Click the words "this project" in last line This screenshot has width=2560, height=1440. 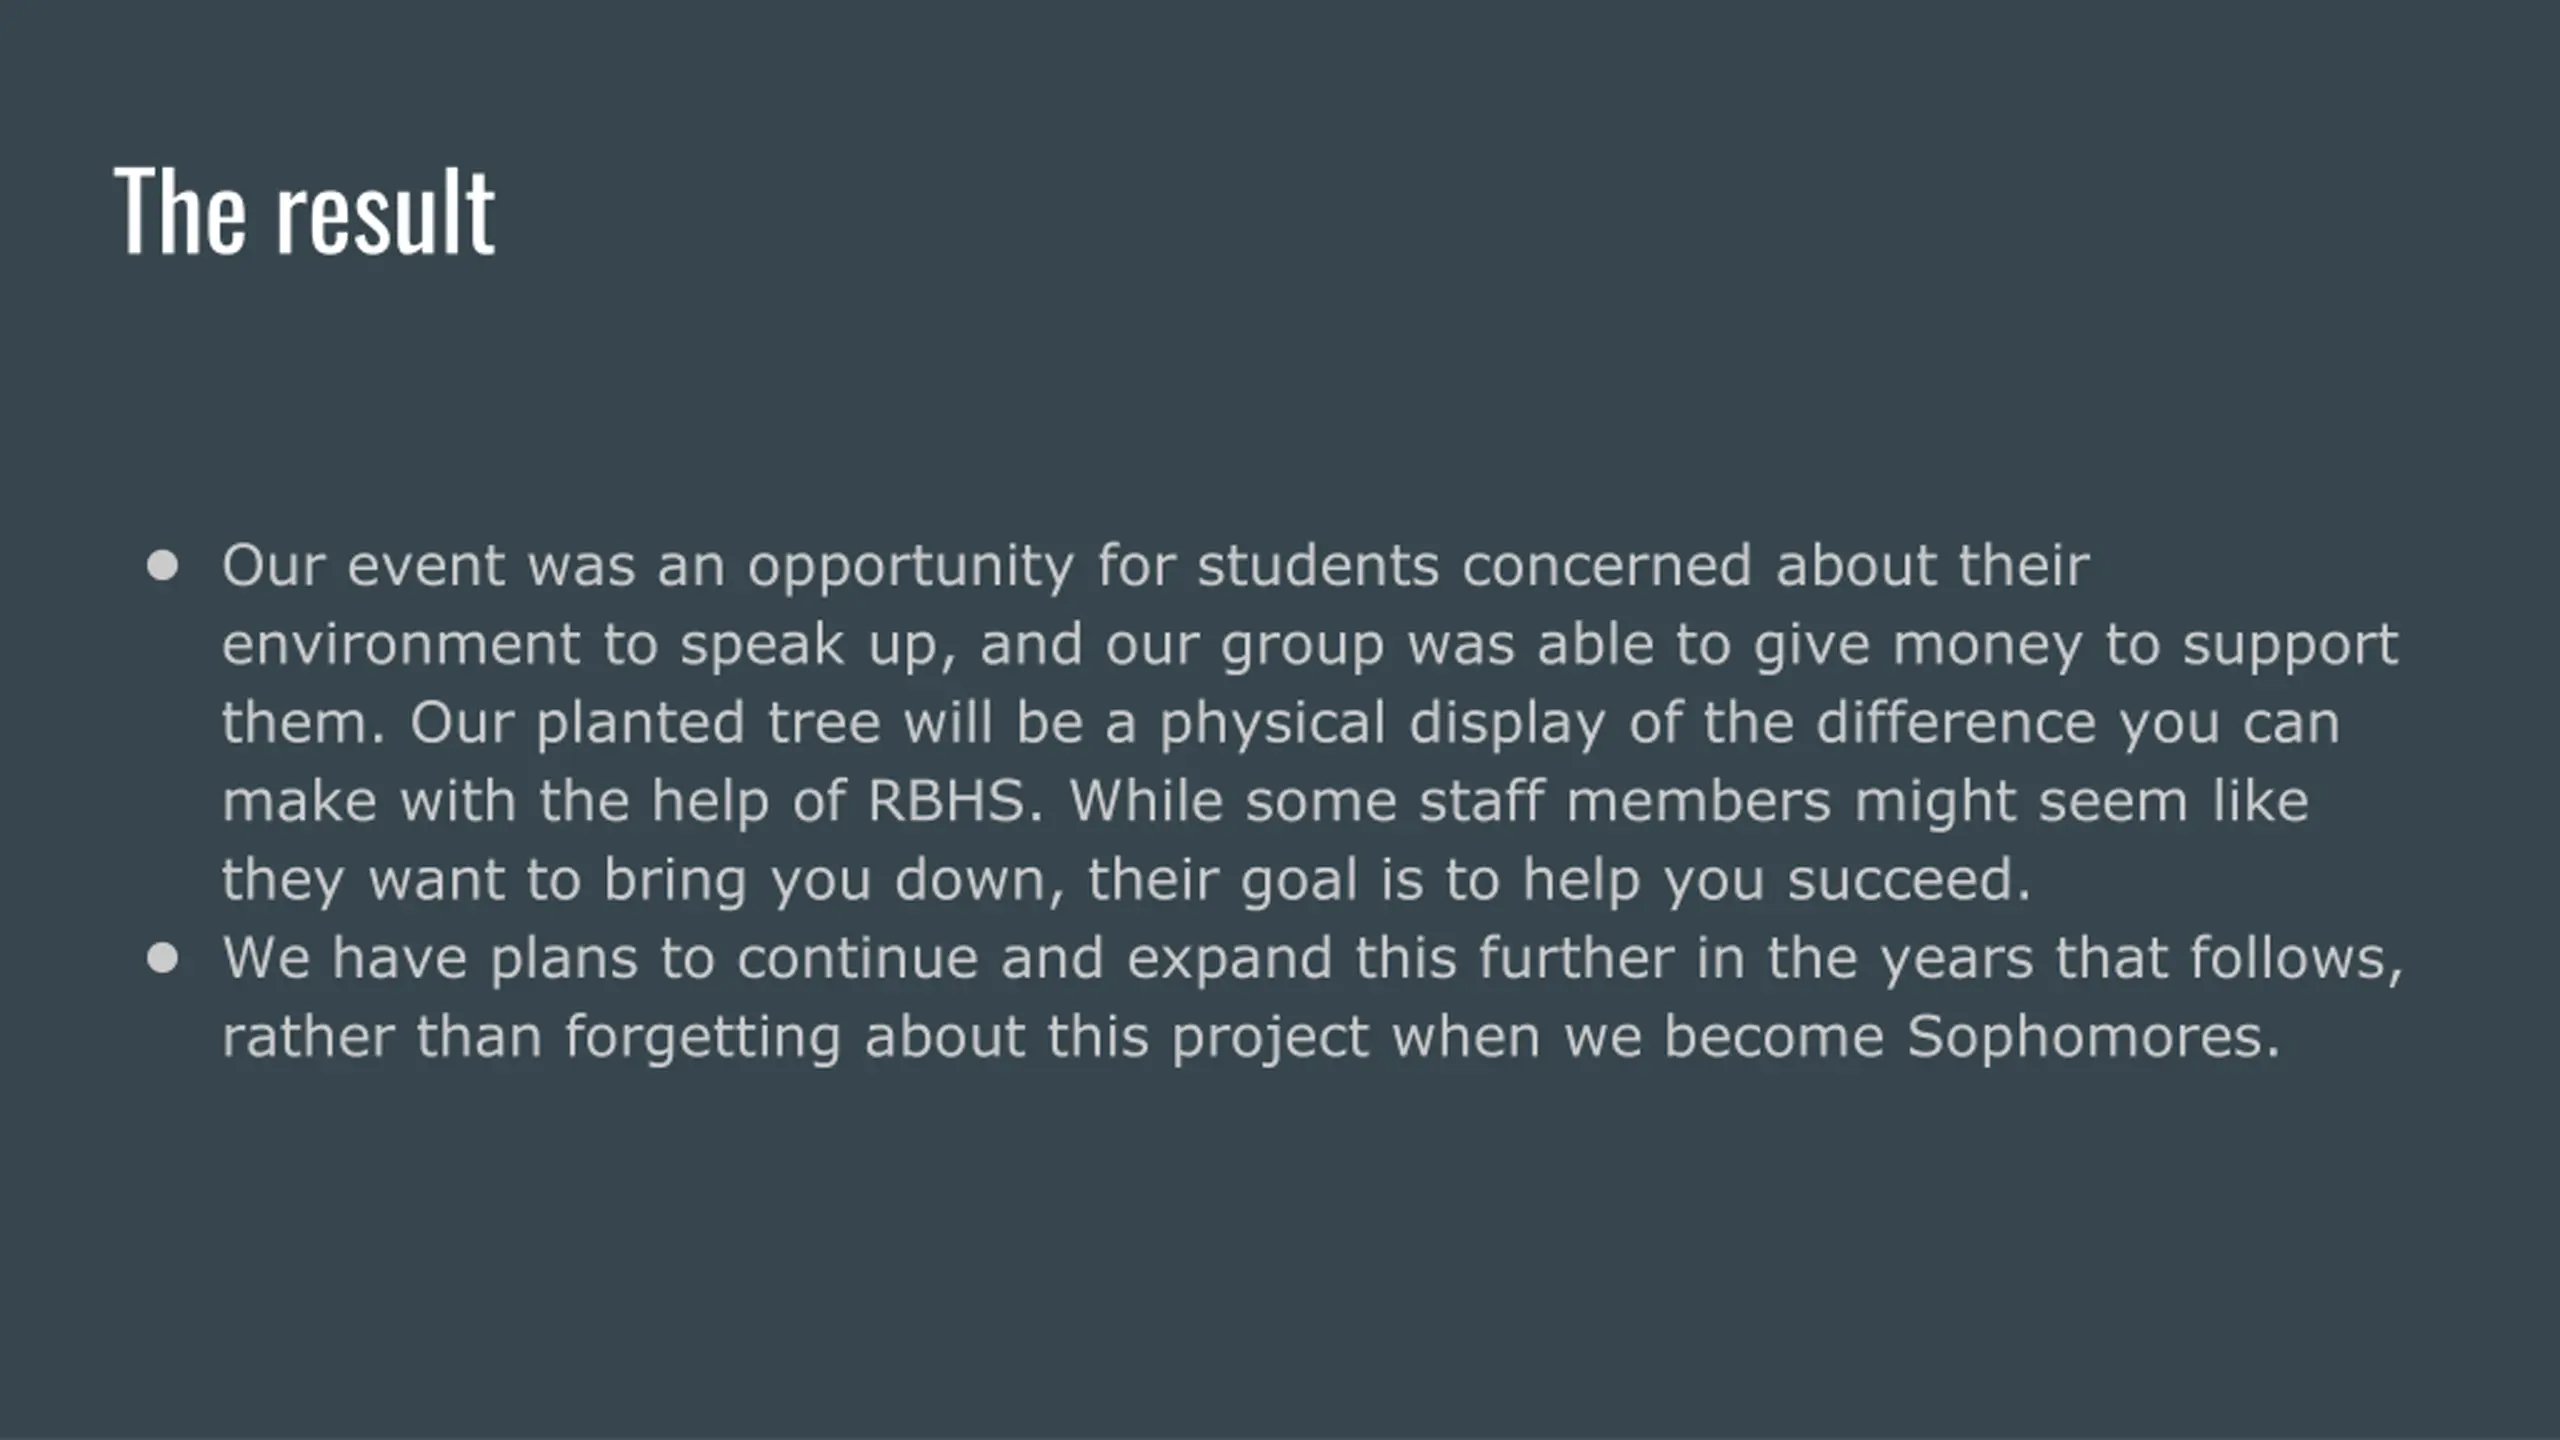click(x=1208, y=1036)
